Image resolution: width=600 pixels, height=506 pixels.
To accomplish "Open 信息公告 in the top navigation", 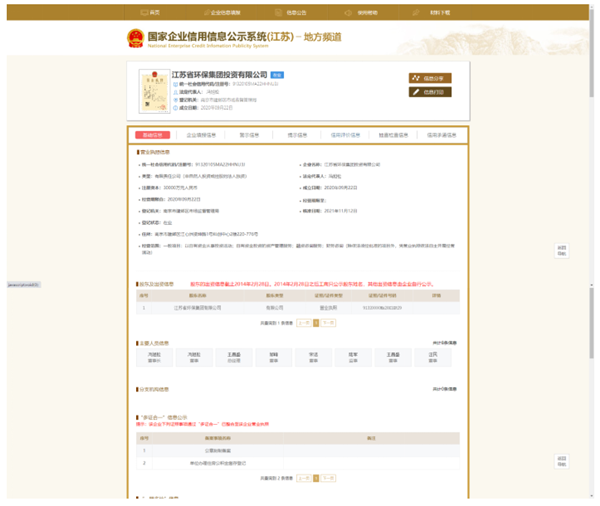I will [293, 13].
